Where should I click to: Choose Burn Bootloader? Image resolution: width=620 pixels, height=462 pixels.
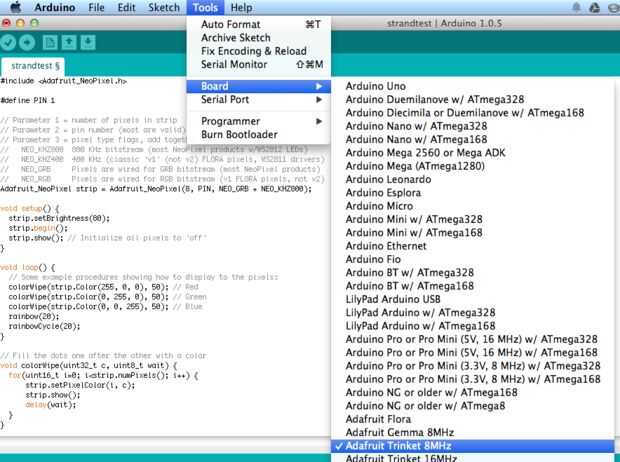point(259,135)
